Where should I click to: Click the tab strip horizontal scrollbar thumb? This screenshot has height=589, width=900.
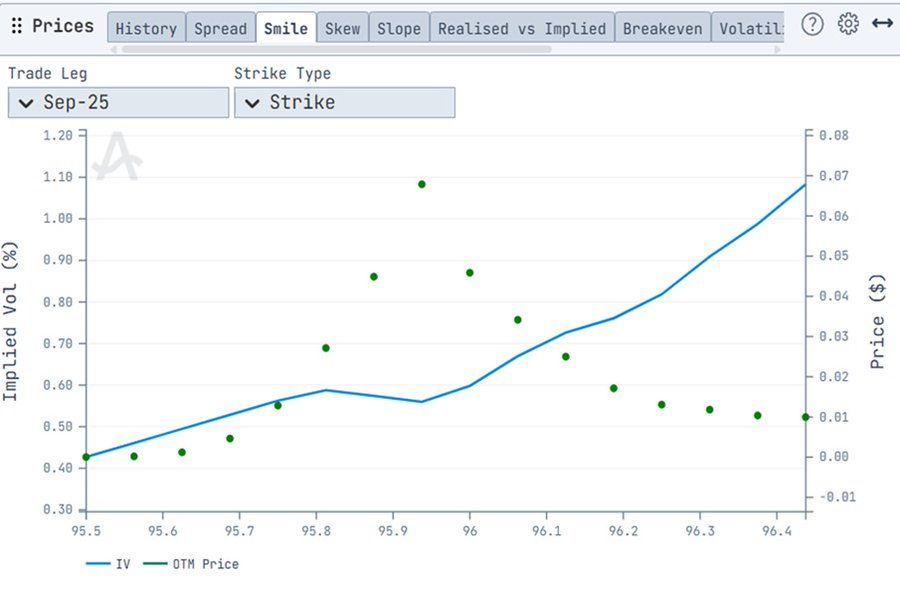pyautogui.click(x=337, y=49)
